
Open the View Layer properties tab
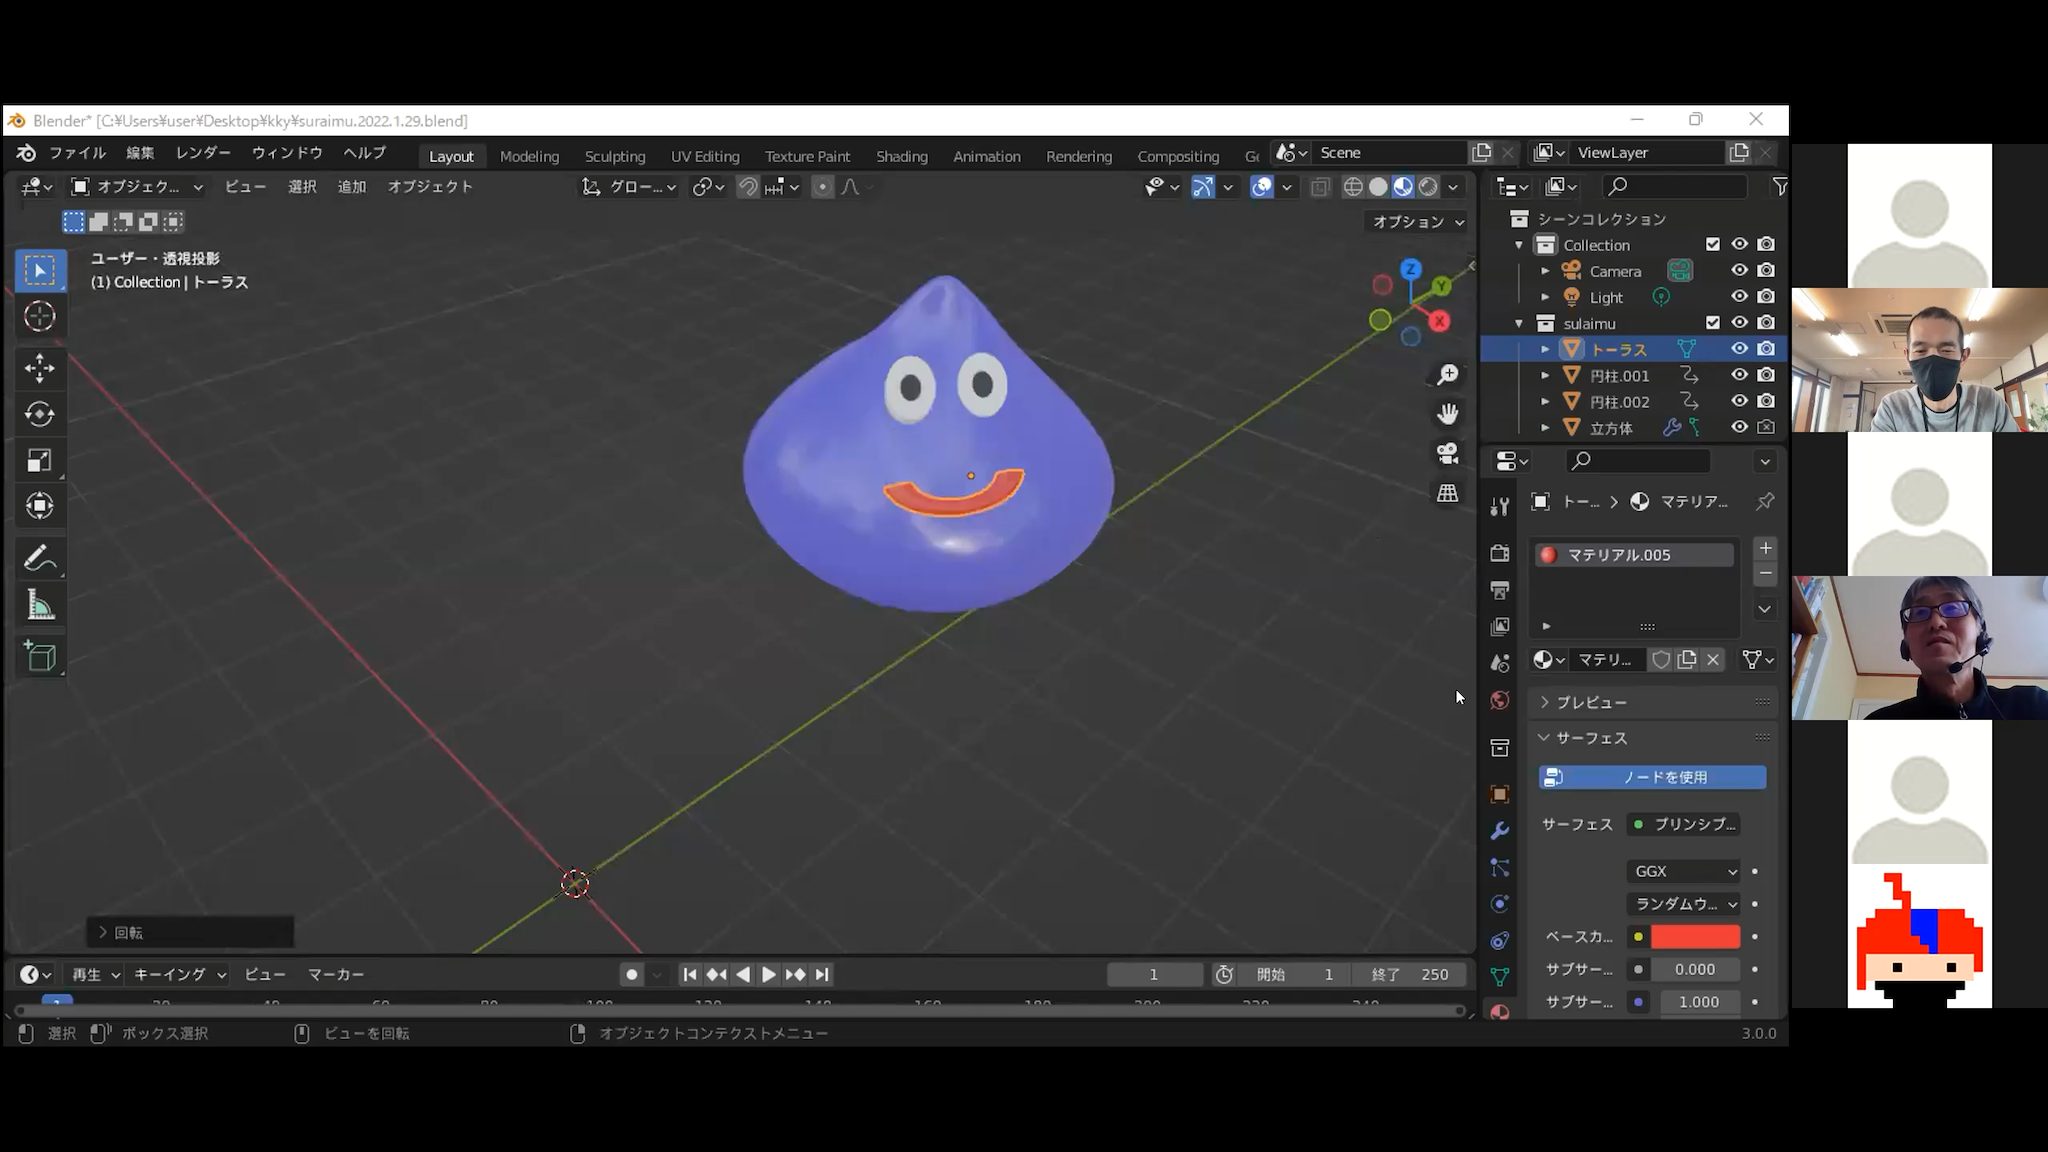tap(1499, 626)
